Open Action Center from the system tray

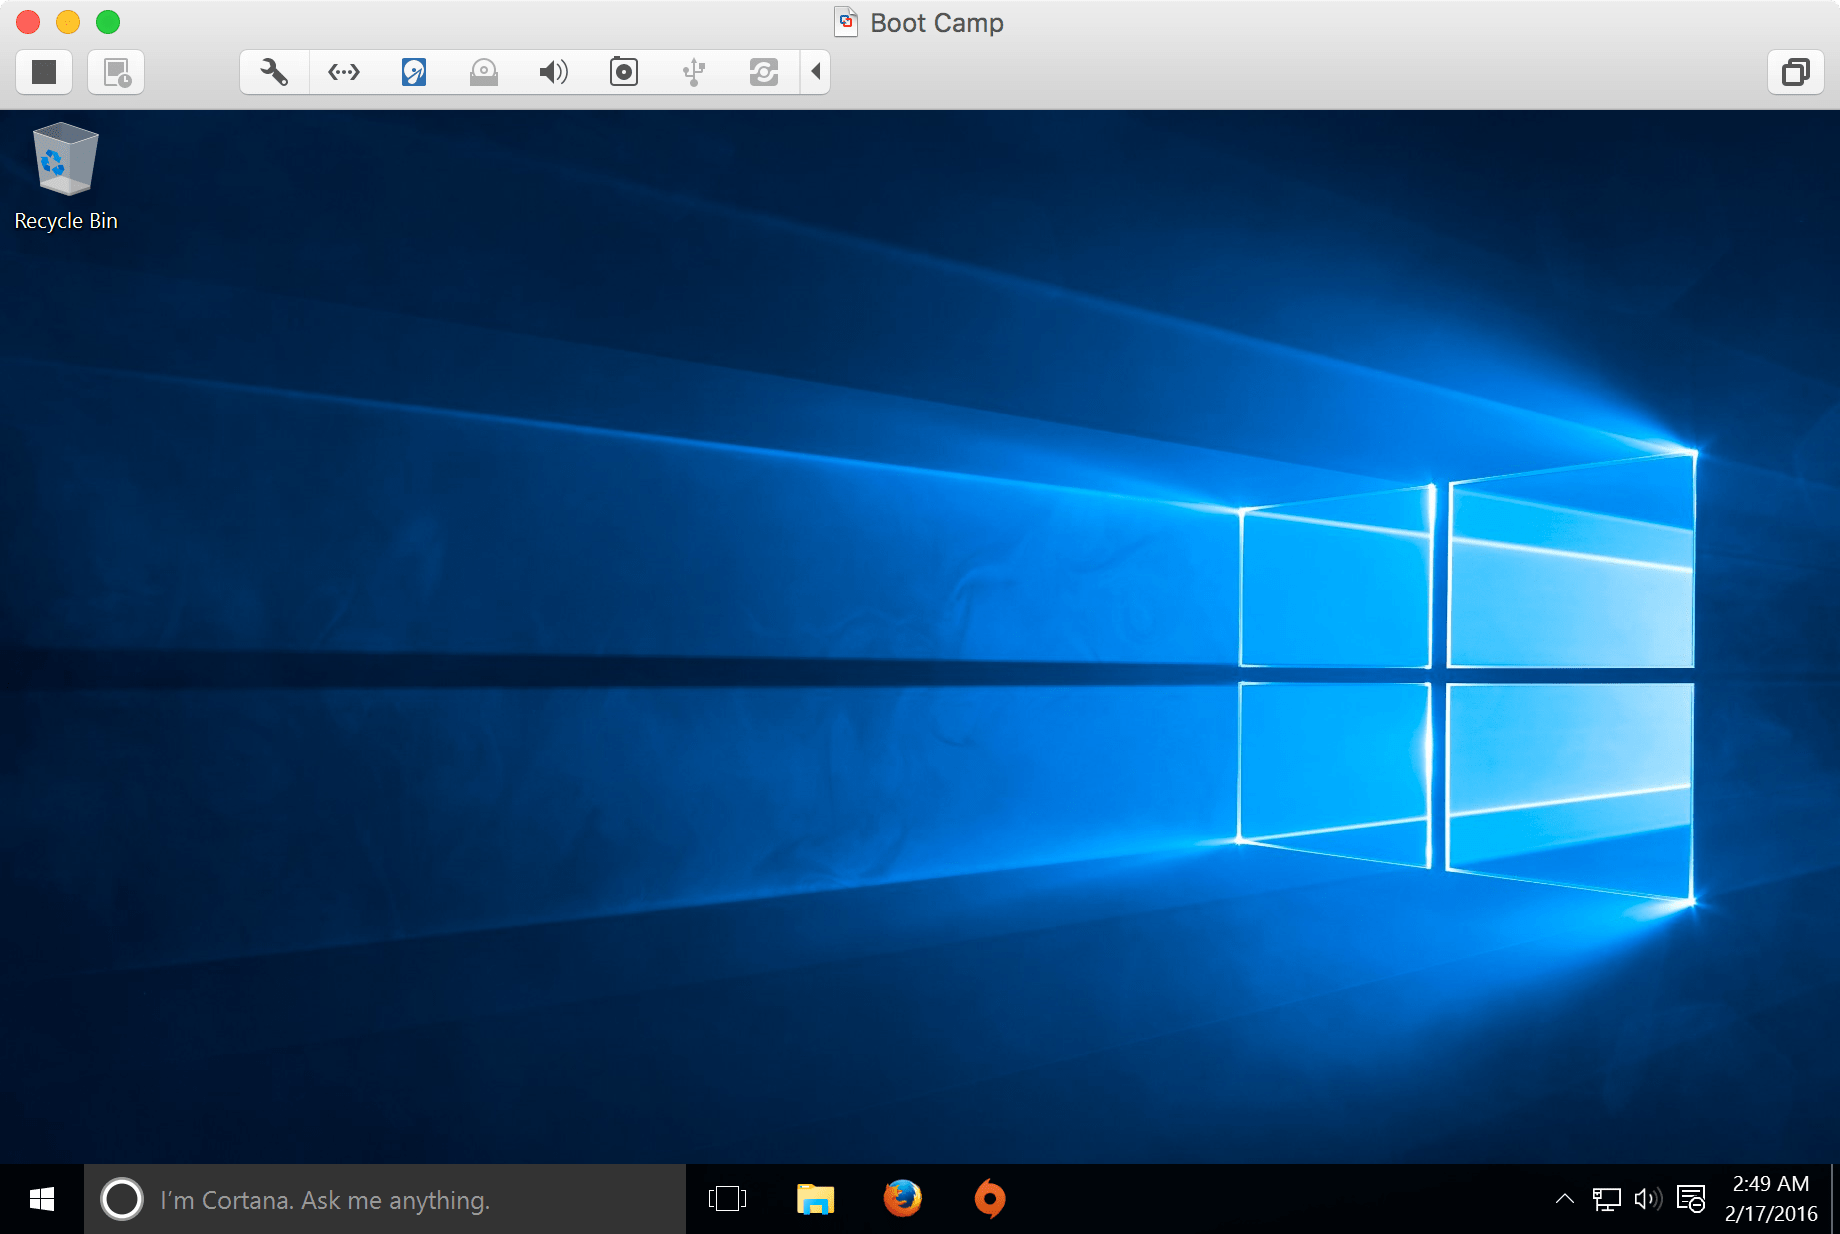(1692, 1199)
